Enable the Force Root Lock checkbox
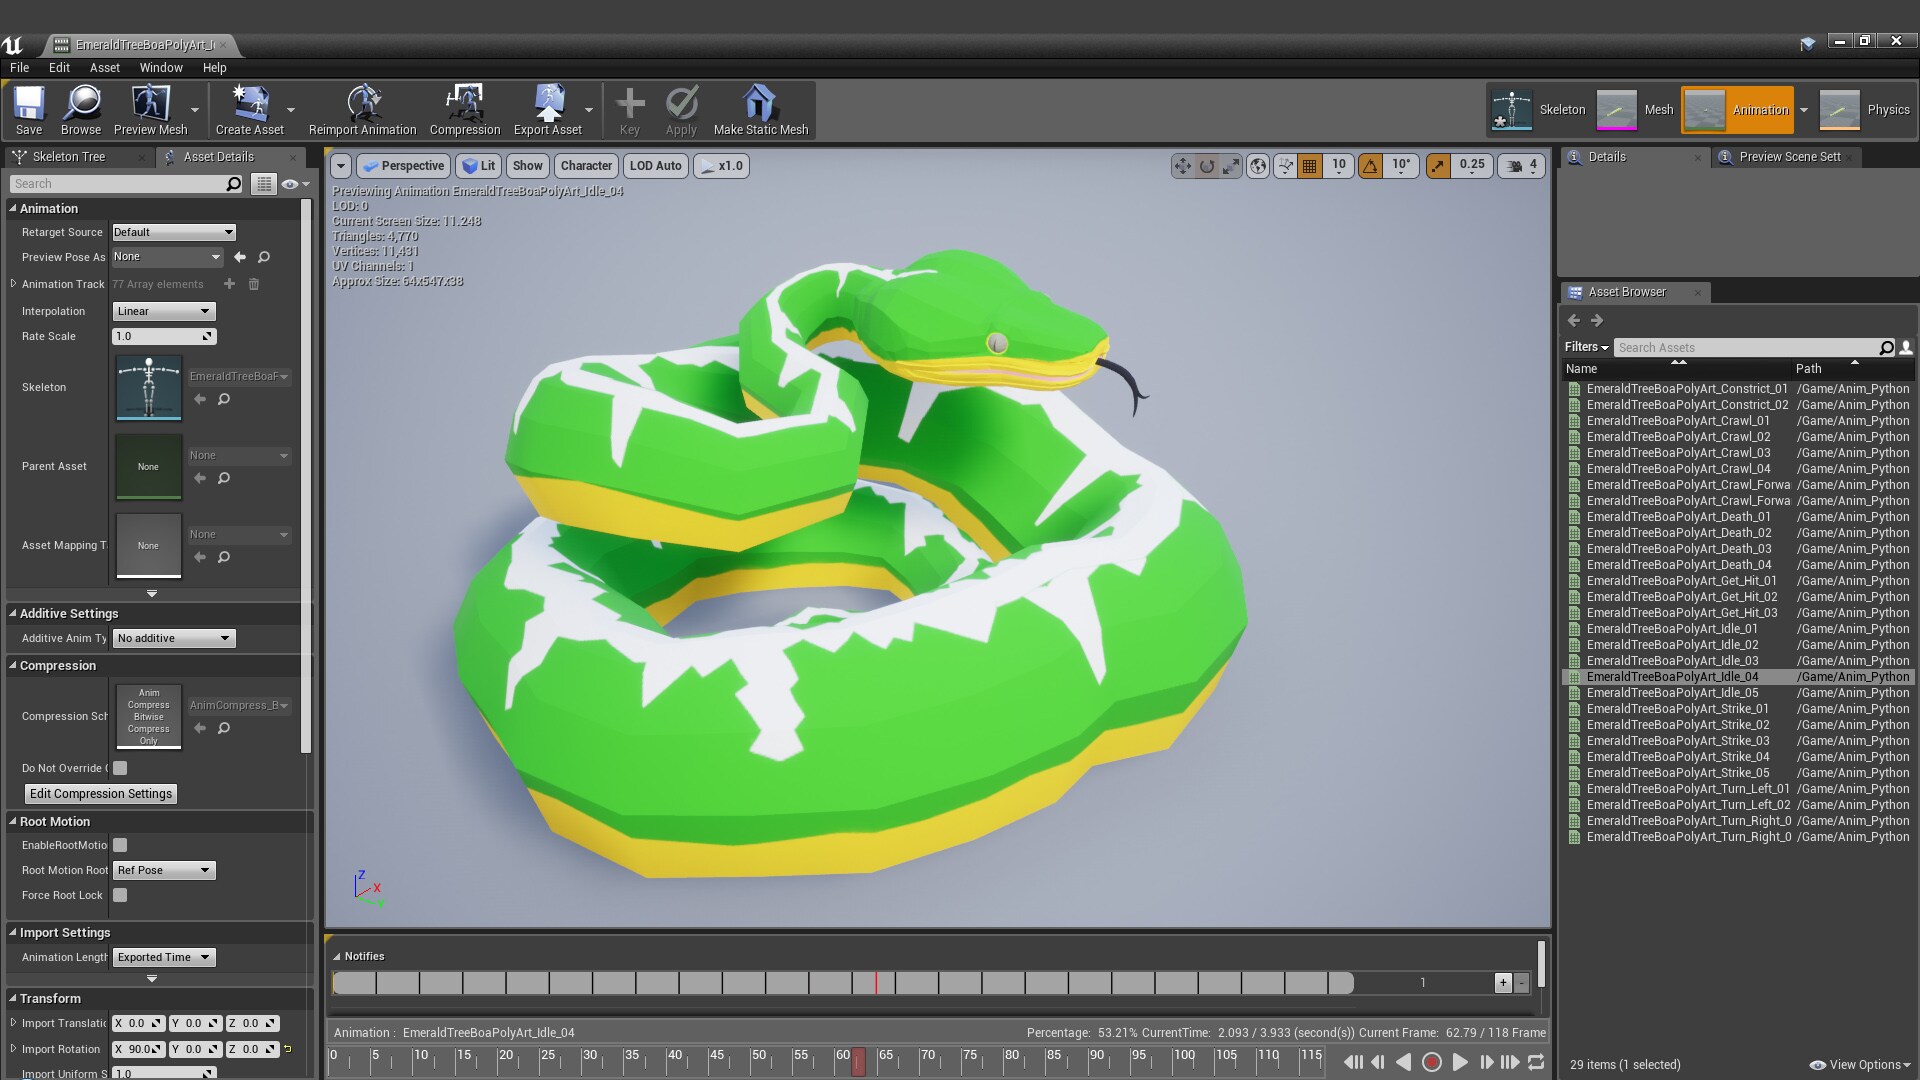This screenshot has height=1080, width=1920. pos(120,895)
